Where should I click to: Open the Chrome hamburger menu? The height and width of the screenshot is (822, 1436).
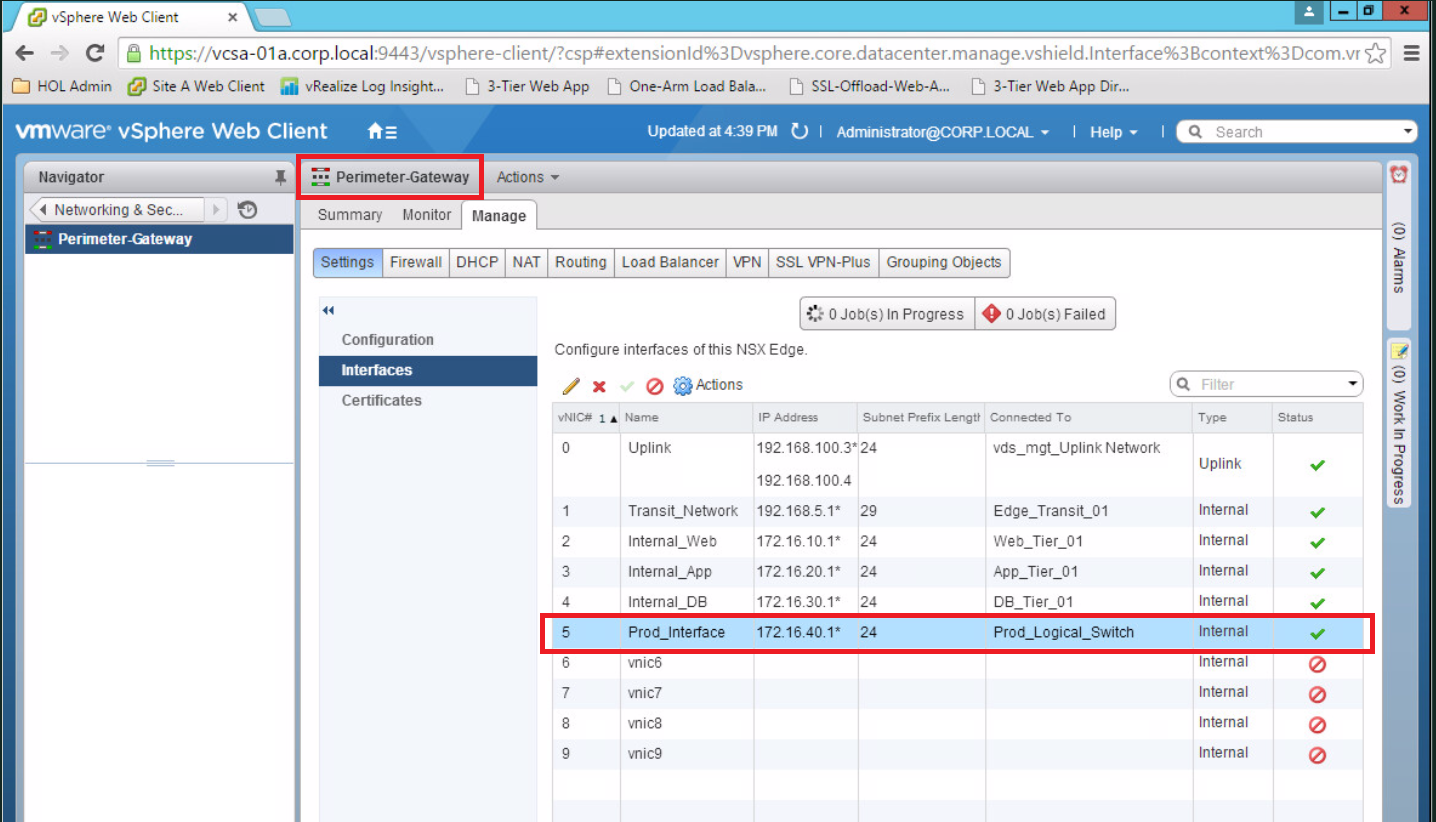coord(1412,53)
